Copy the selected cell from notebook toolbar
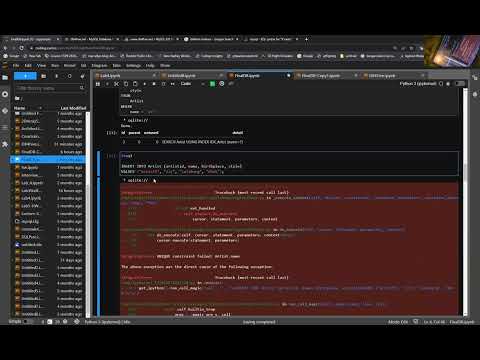The image size is (480, 360). (126, 84)
